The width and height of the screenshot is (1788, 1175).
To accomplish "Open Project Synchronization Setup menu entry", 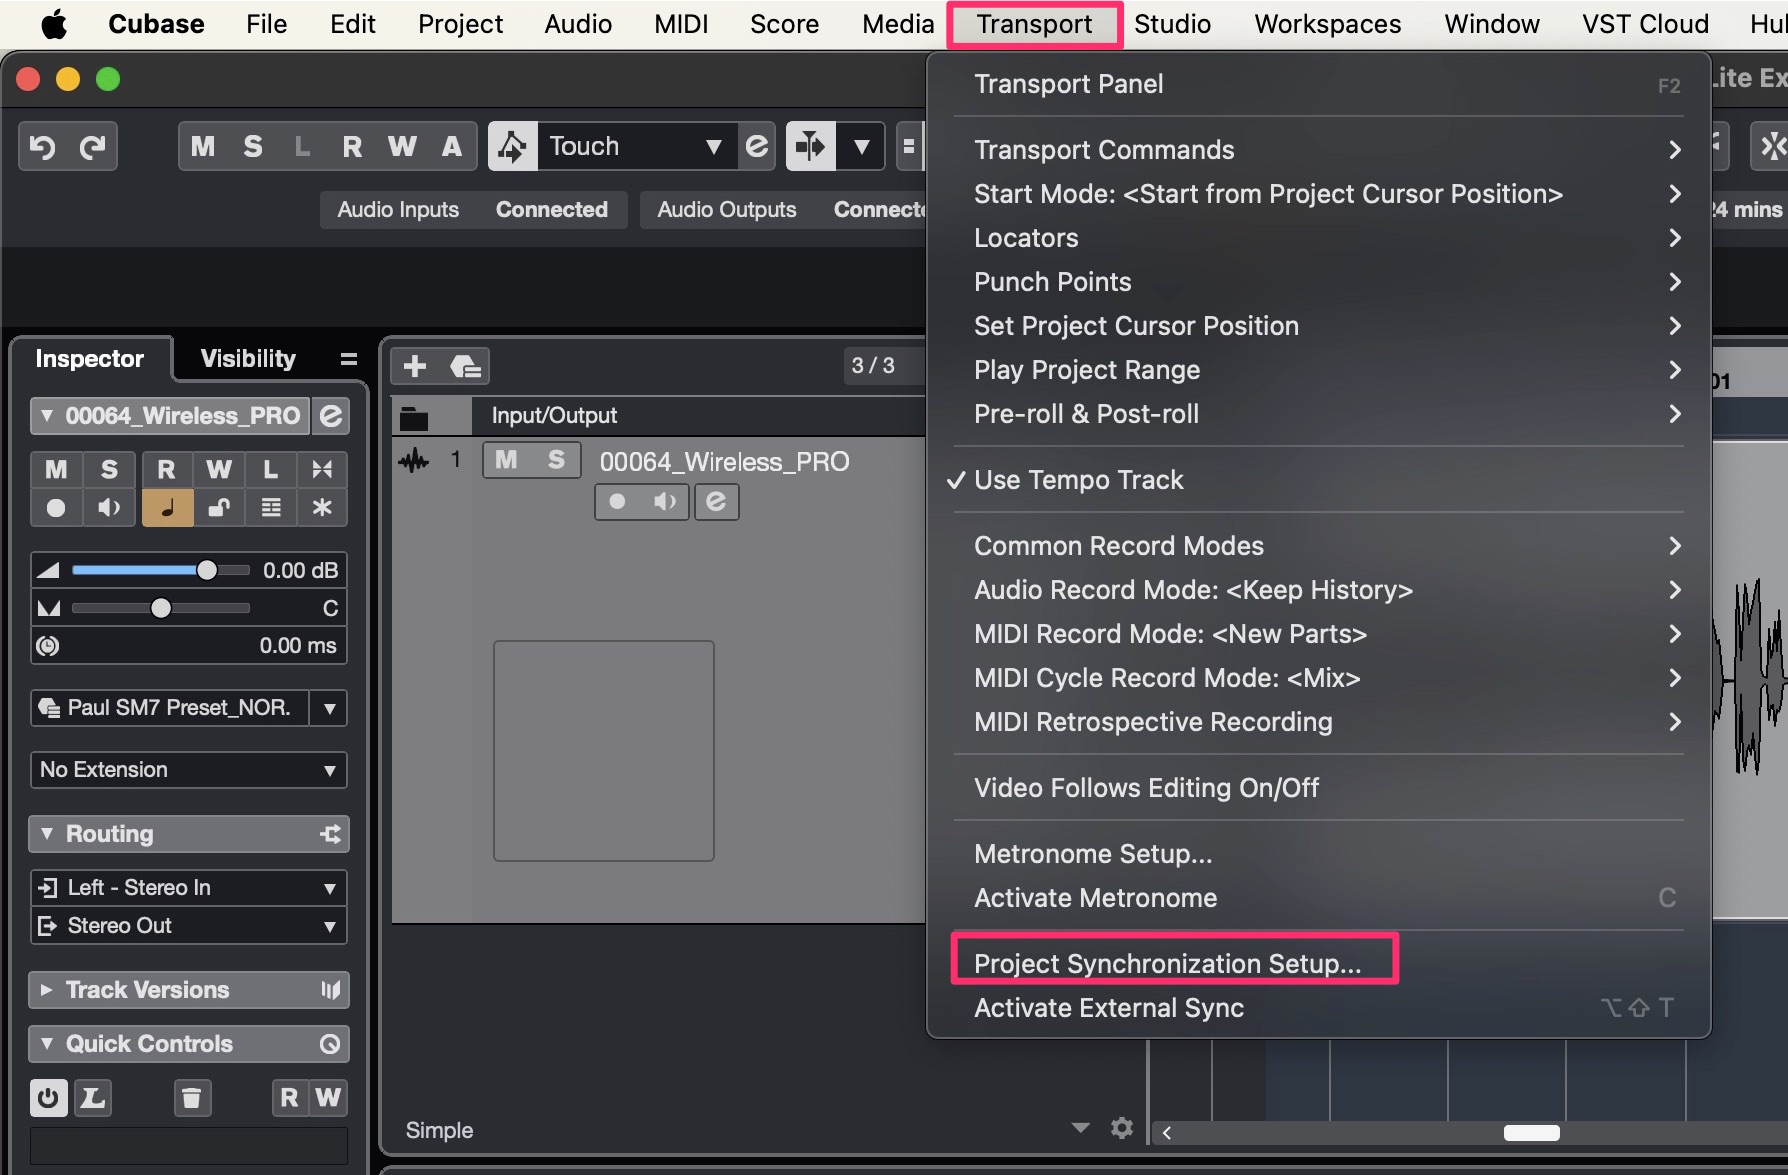I will click(x=1167, y=963).
